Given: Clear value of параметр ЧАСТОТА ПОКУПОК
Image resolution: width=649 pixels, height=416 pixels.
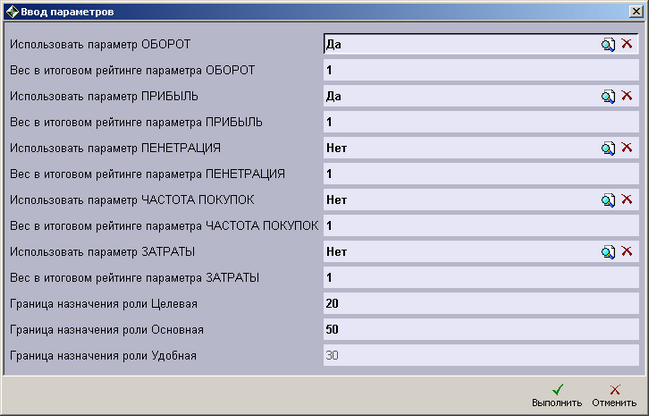Looking at the screenshot, I should [627, 200].
